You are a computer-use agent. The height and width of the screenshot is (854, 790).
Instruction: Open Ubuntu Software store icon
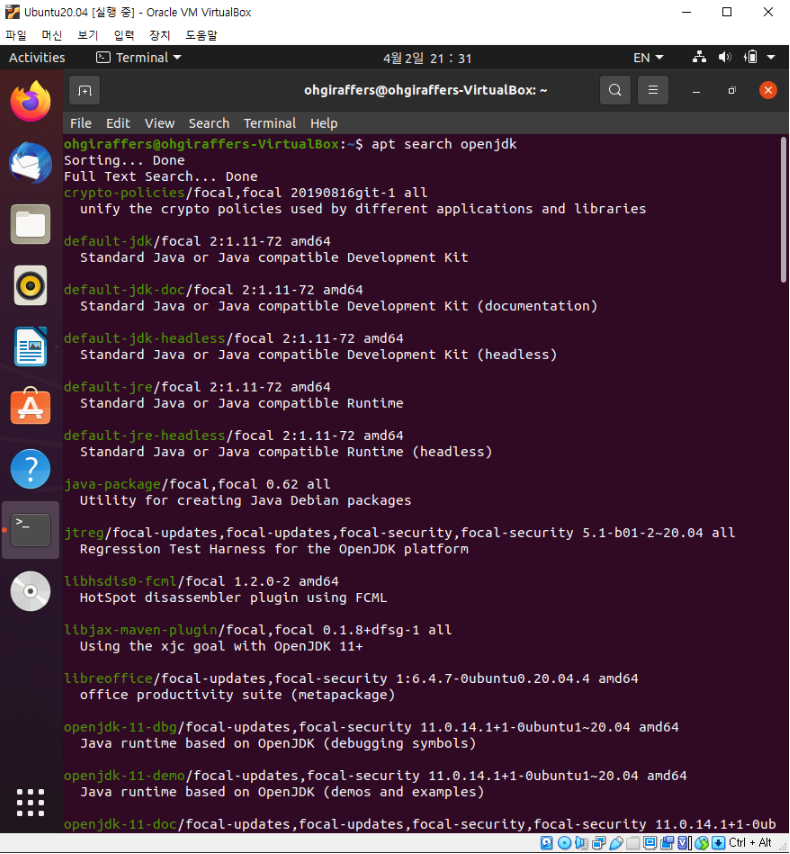tap(31, 407)
